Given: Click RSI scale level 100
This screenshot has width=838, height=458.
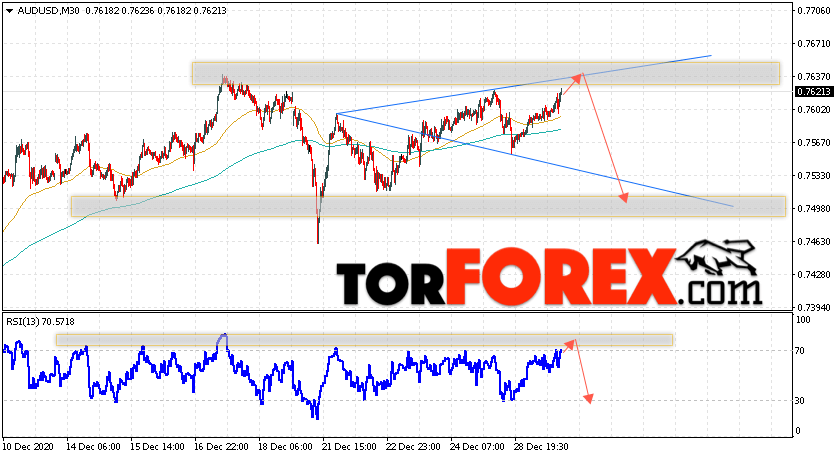Looking at the screenshot, I should tap(803, 320).
